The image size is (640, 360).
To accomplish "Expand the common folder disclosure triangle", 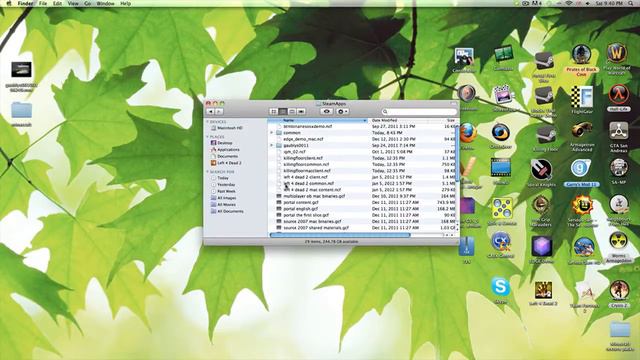I will 272,133.
